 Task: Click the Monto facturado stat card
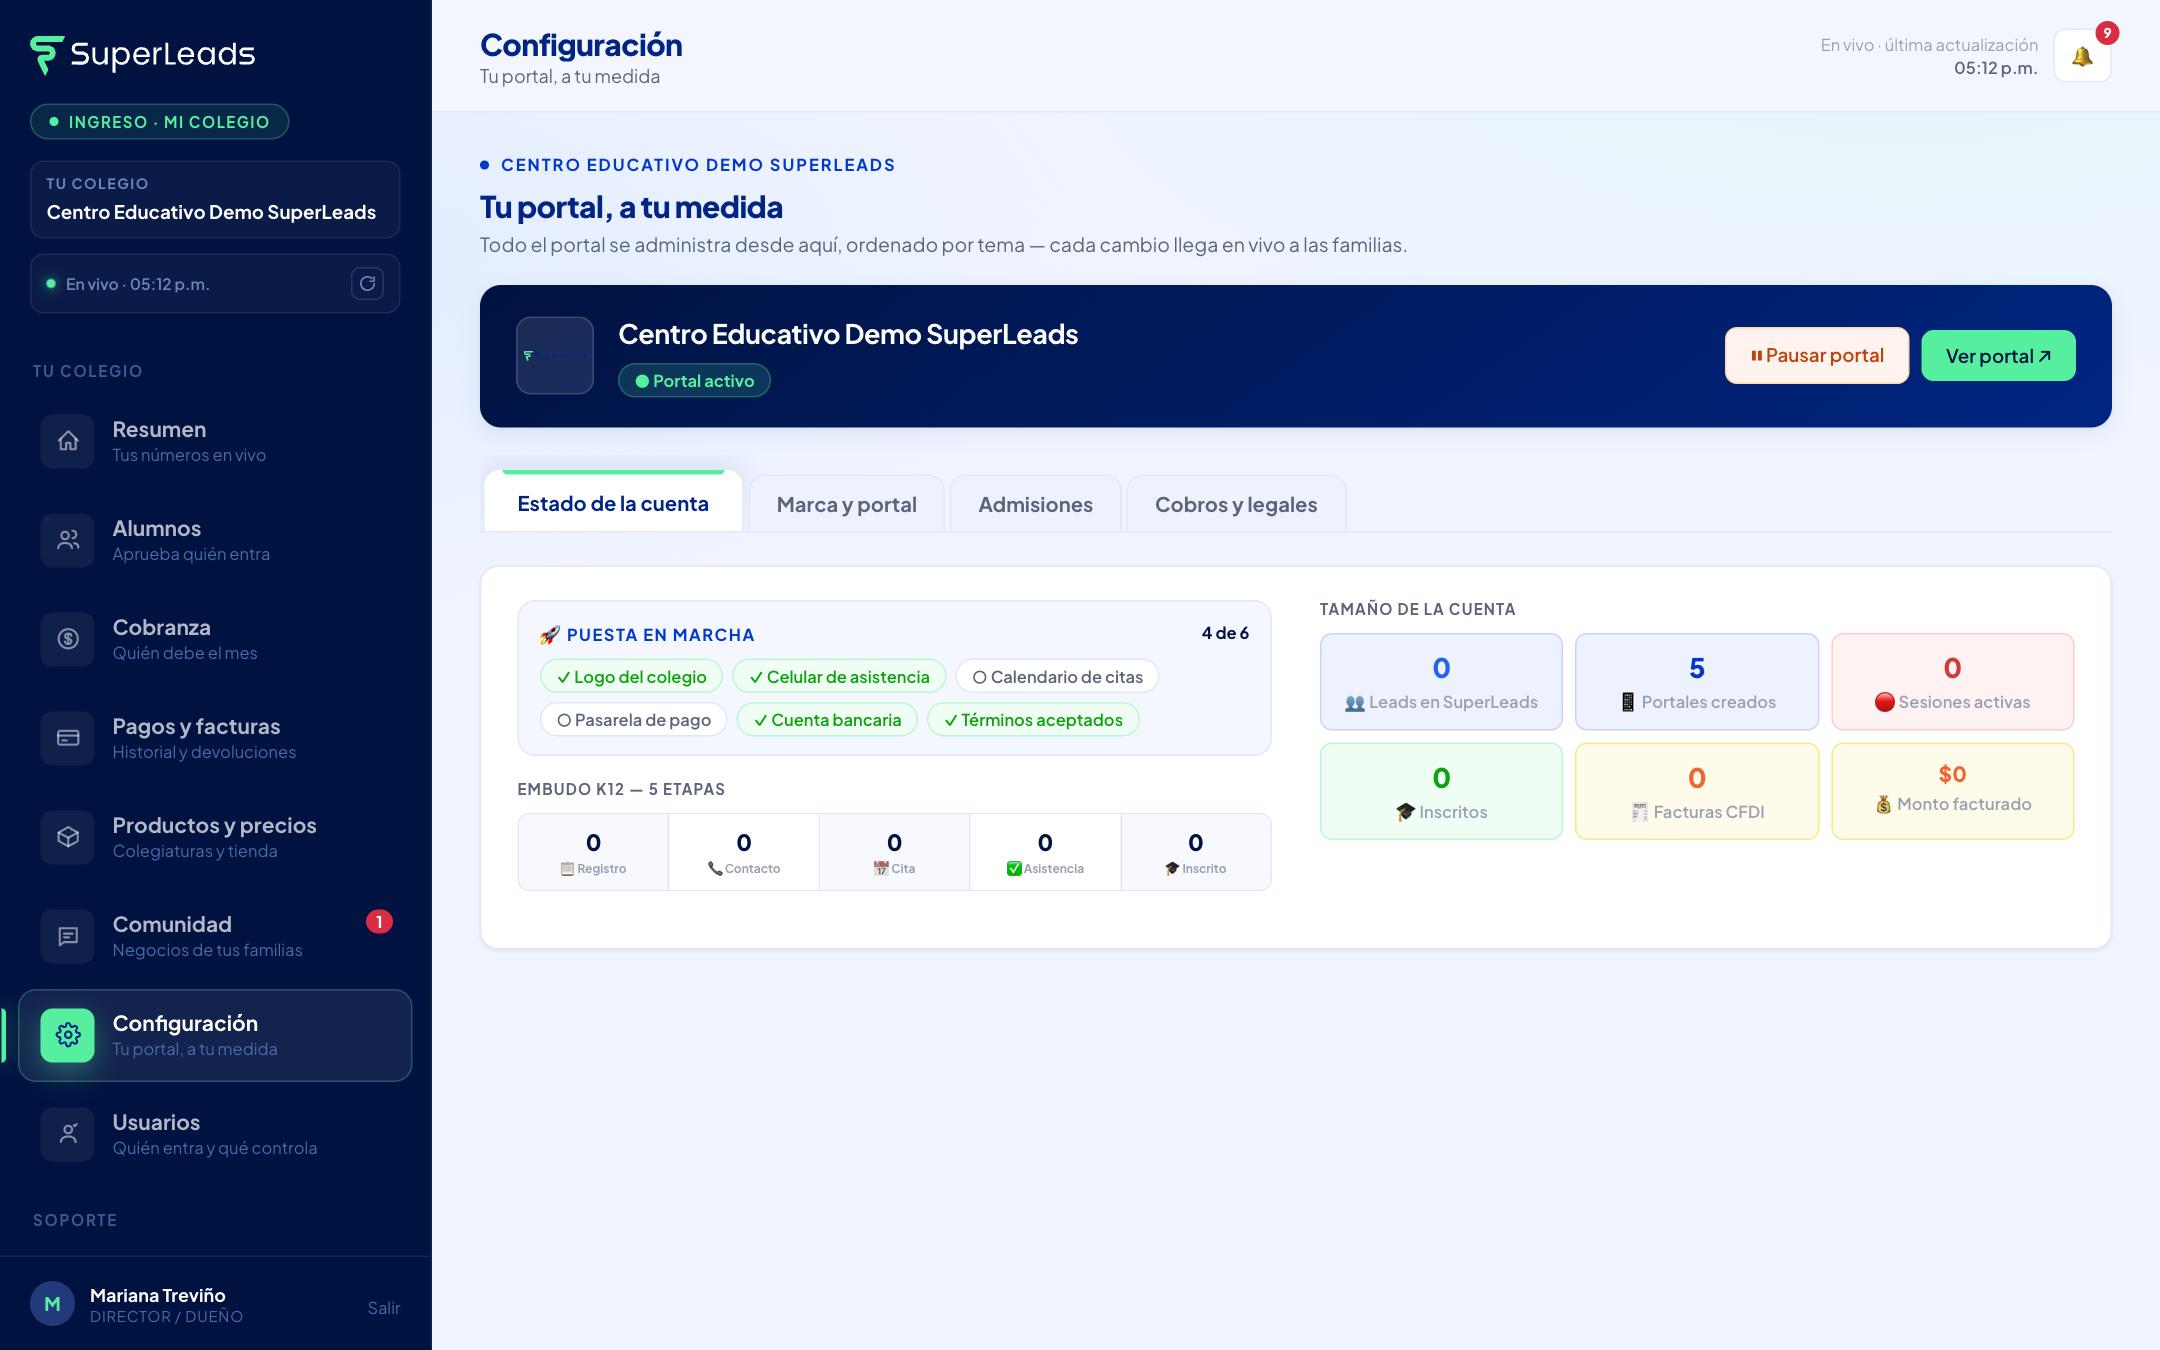pos(1952,791)
